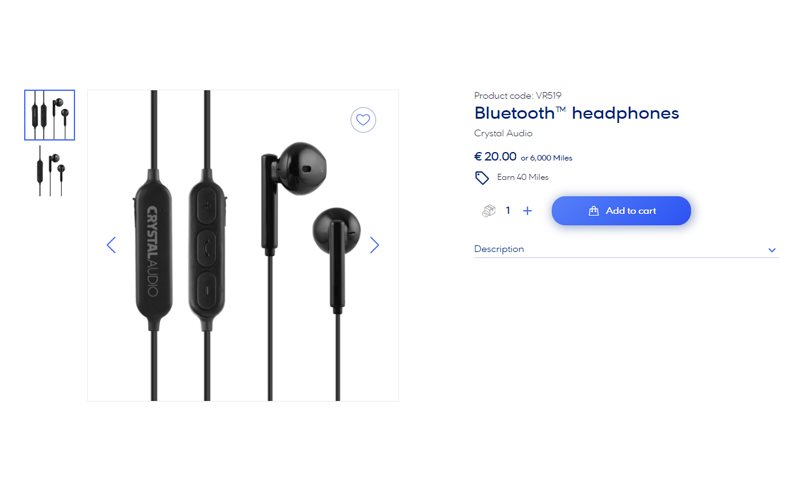Advance to the next product image
Image resolution: width=800 pixels, height=500 pixels.
tap(374, 245)
